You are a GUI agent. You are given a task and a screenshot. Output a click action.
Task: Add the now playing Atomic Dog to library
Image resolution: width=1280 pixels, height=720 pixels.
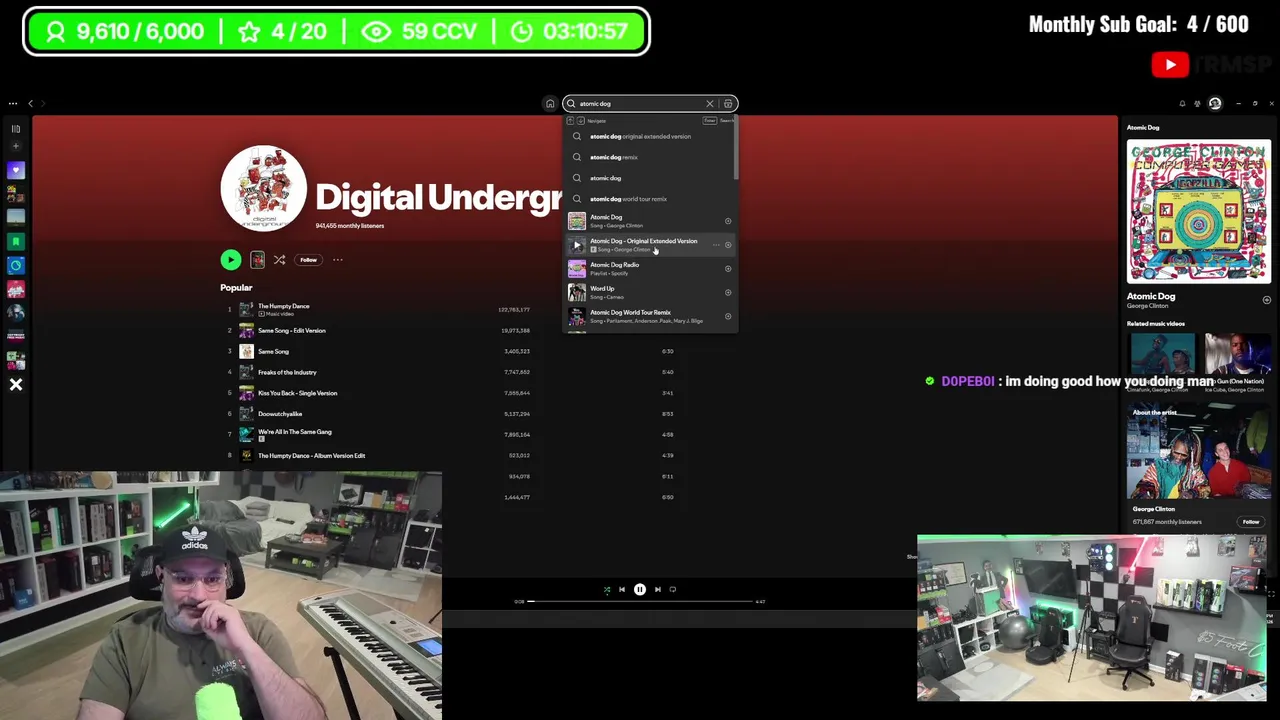(1266, 300)
